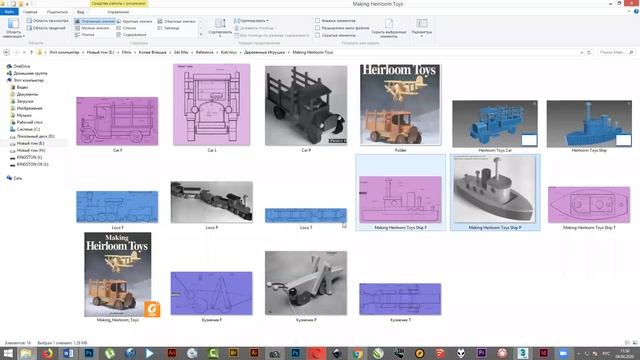Go up one folder level arrow
This screenshot has height=360, width=640.
point(31,52)
